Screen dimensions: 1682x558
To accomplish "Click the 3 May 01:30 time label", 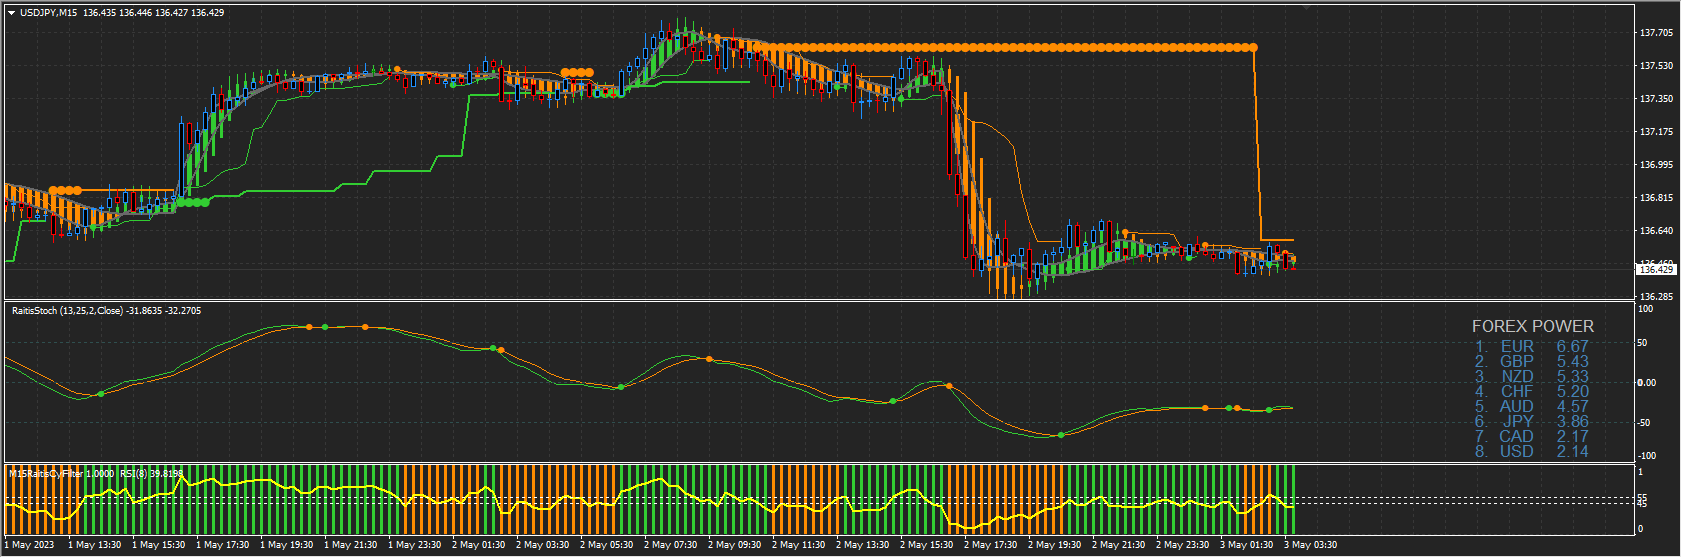I will 1246,545.
